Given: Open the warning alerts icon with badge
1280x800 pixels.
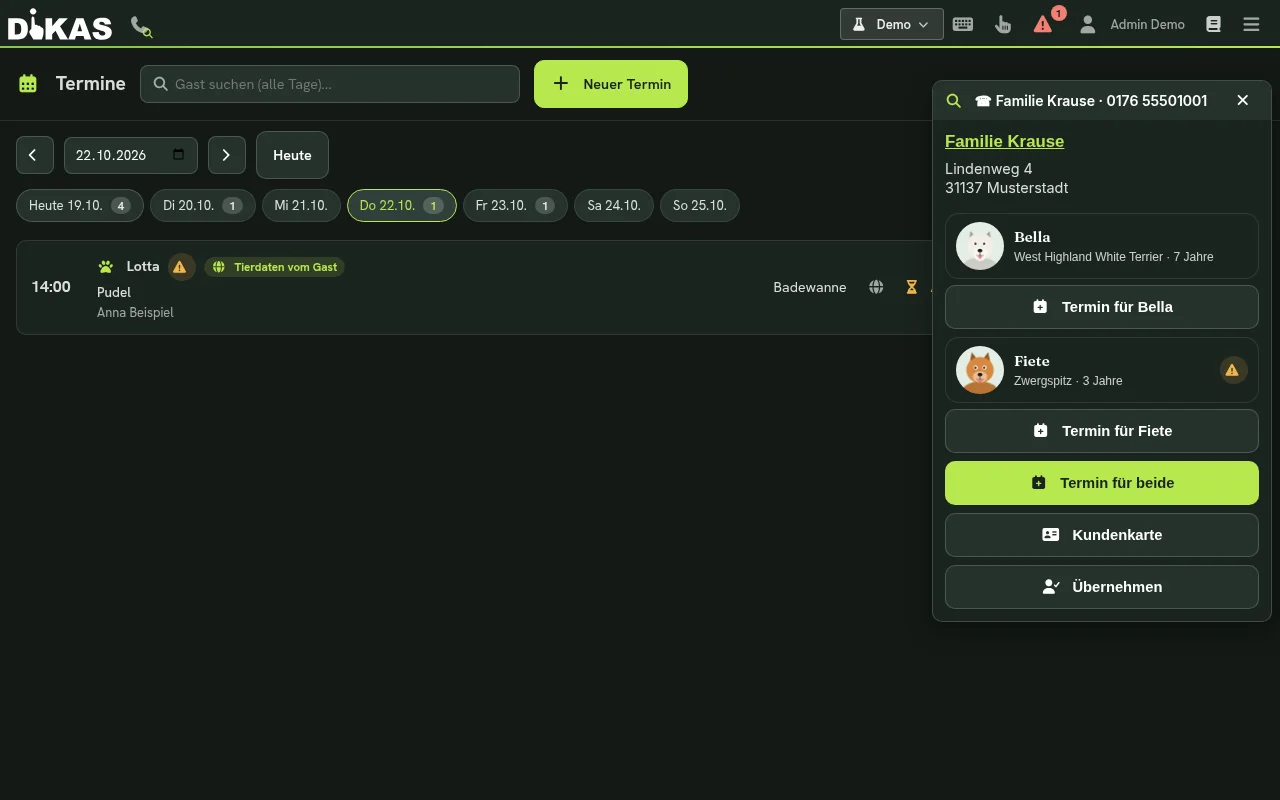Looking at the screenshot, I should coord(1043,24).
